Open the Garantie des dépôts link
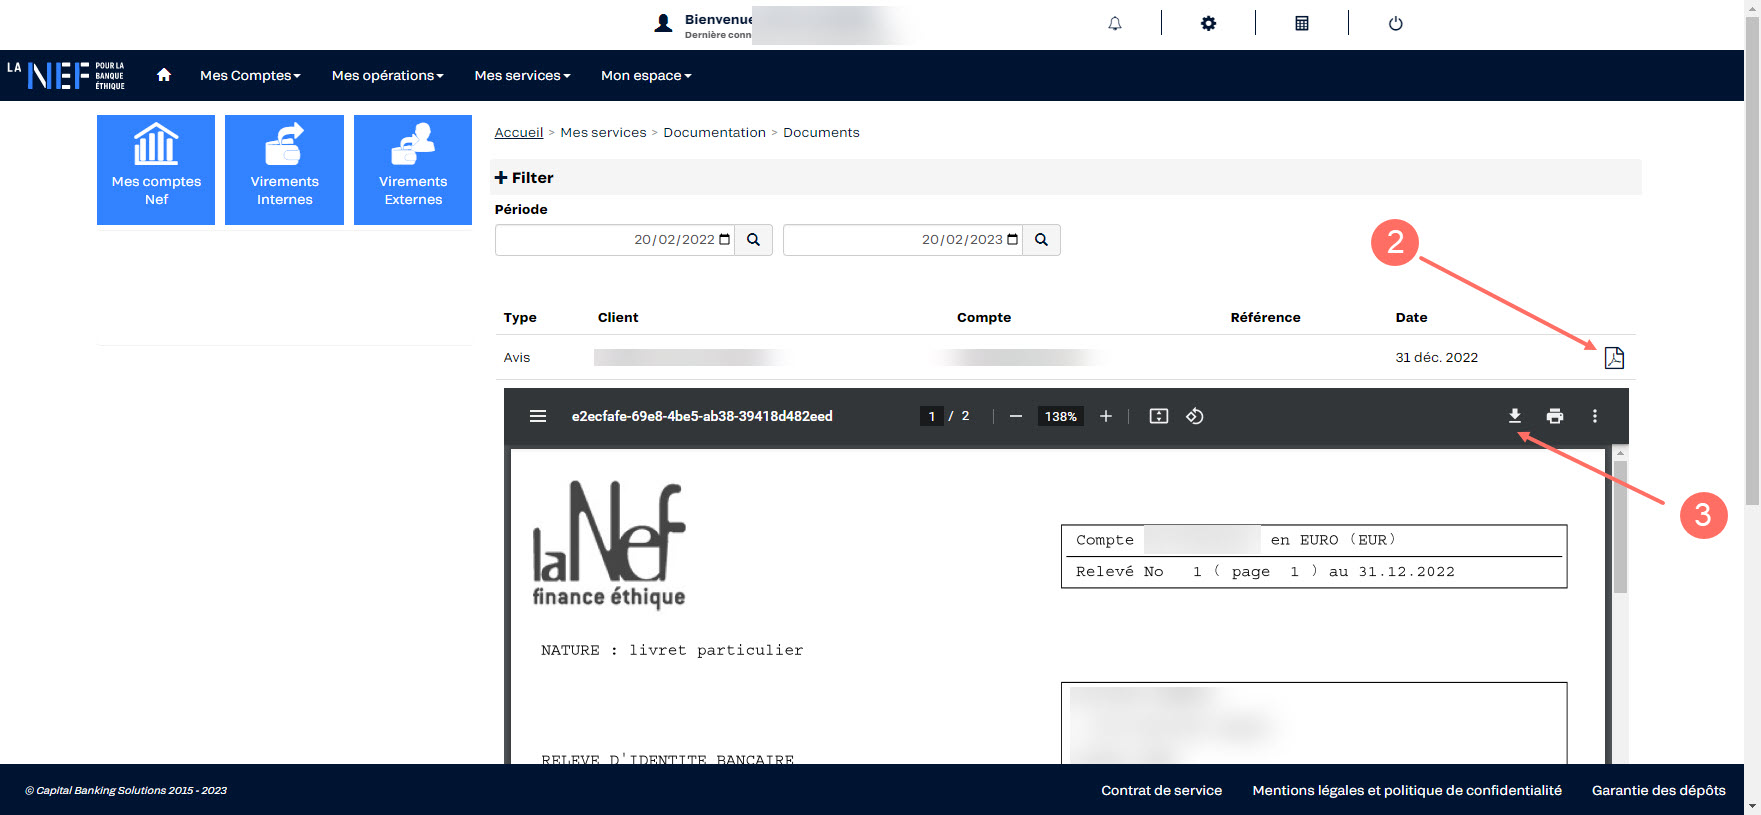This screenshot has height=815, width=1761. (1658, 790)
